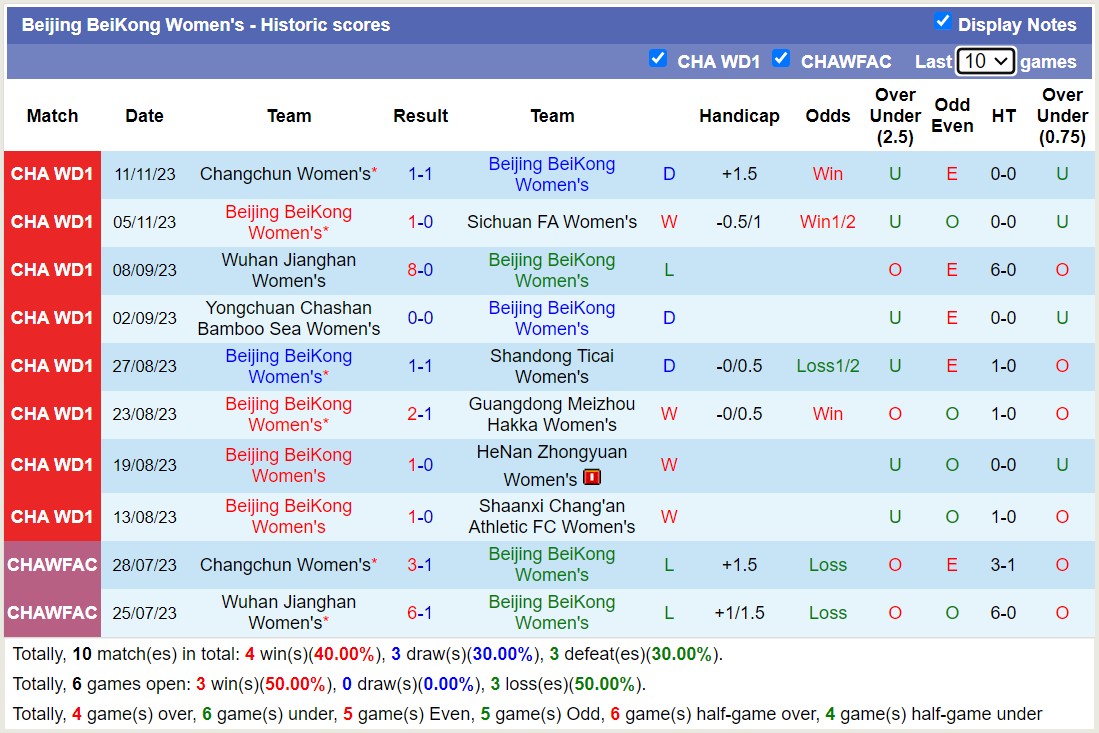Viewport: 1099px width, 733px height.
Task: Click the 2-1 result against Guangdong Meizhou Hakka
Action: pos(420,414)
